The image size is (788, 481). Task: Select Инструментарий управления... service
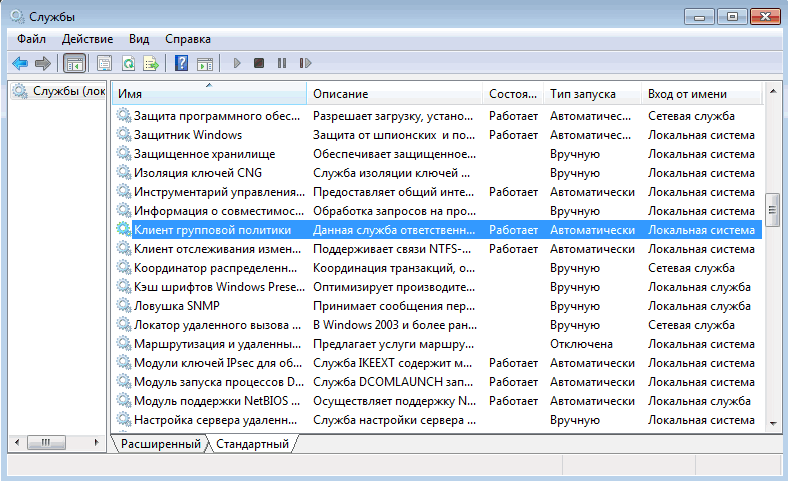[x=219, y=192]
